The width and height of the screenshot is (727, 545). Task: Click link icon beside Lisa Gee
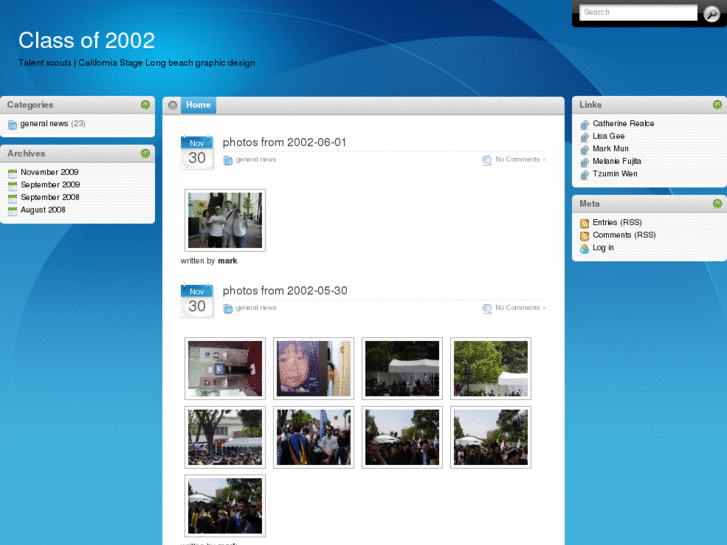click(585, 137)
